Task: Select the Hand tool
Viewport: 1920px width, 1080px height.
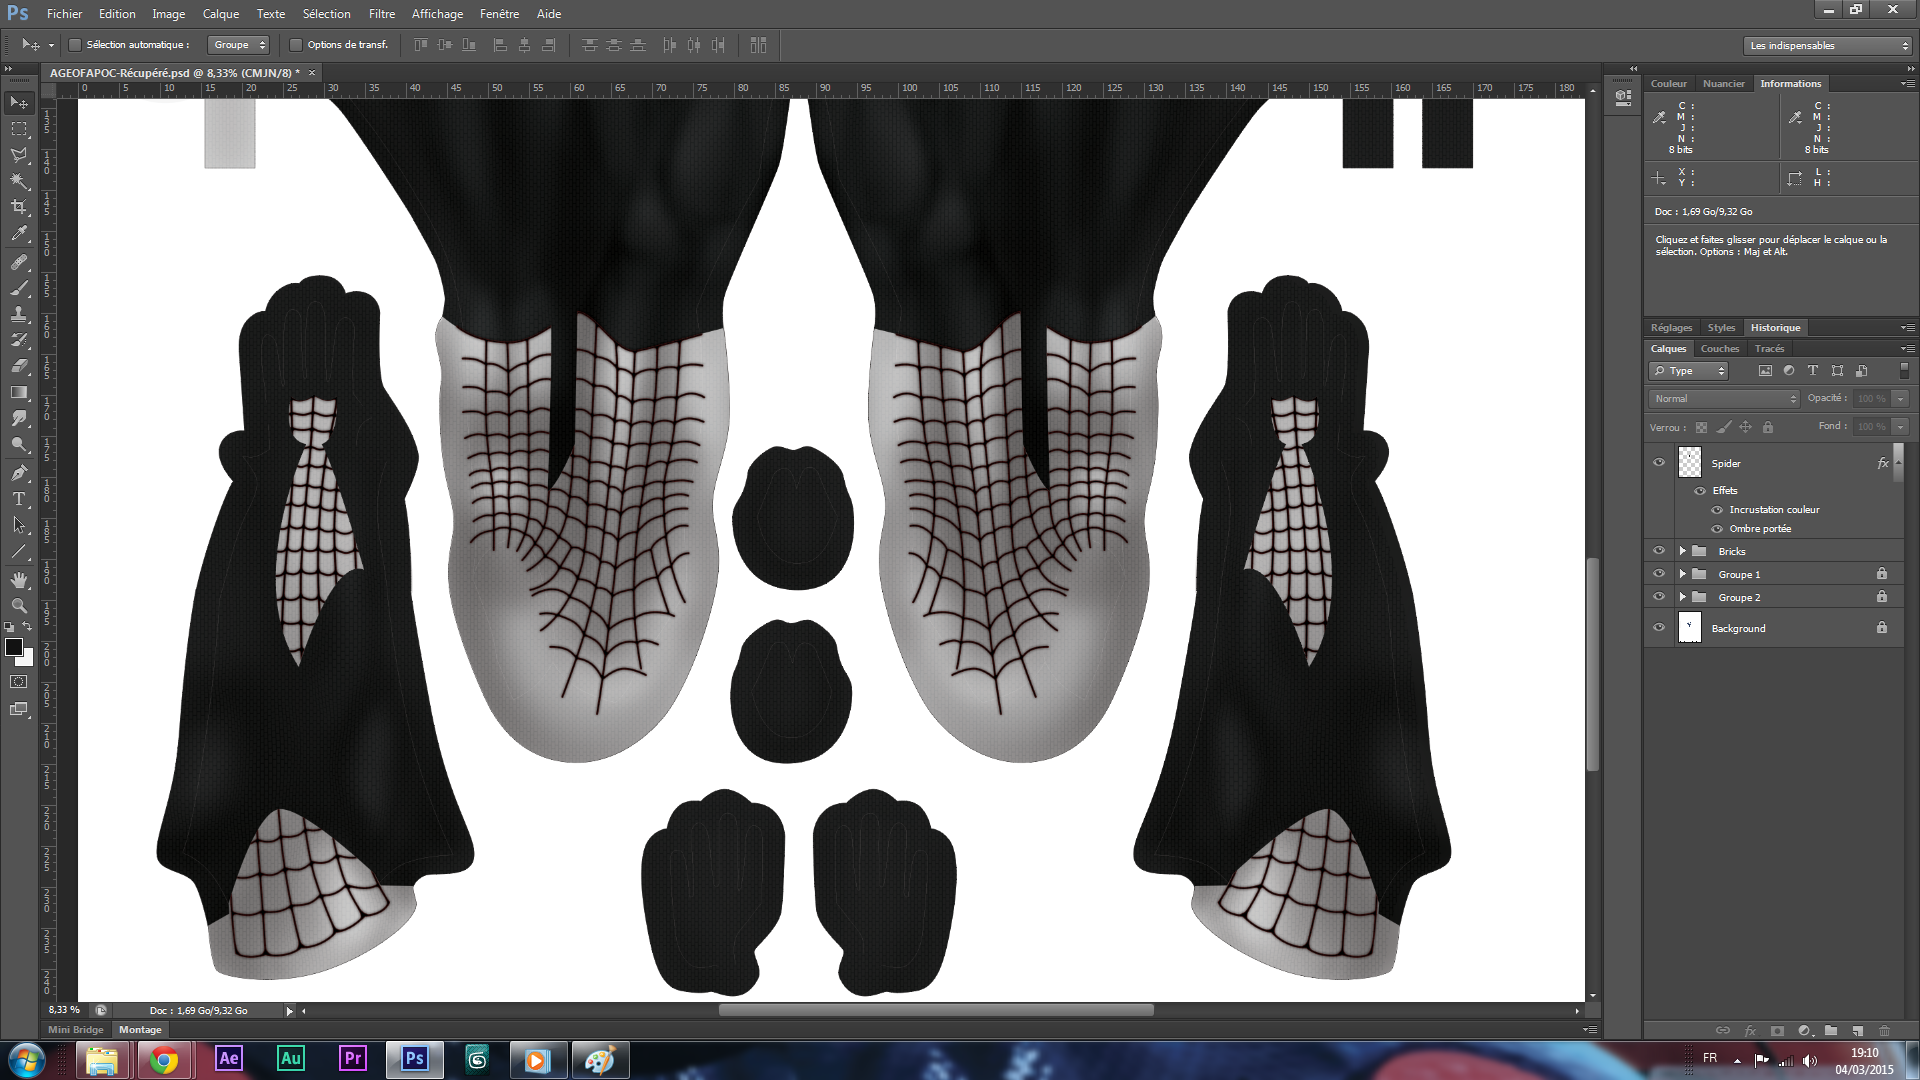Action: point(19,579)
